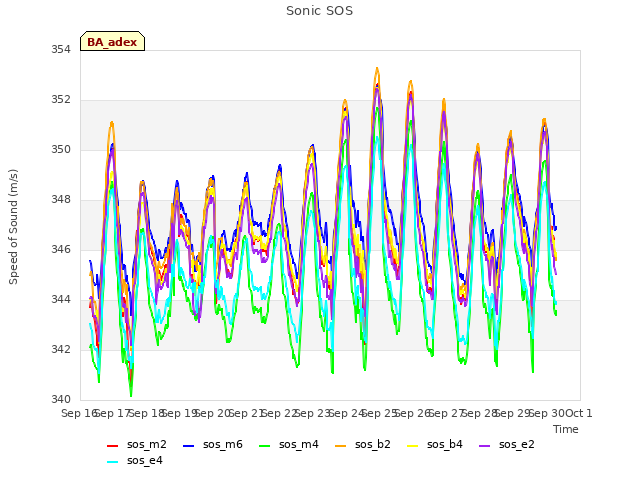Select the sos_m4 legend entry
This screenshot has width=640, height=480.
[289, 444]
